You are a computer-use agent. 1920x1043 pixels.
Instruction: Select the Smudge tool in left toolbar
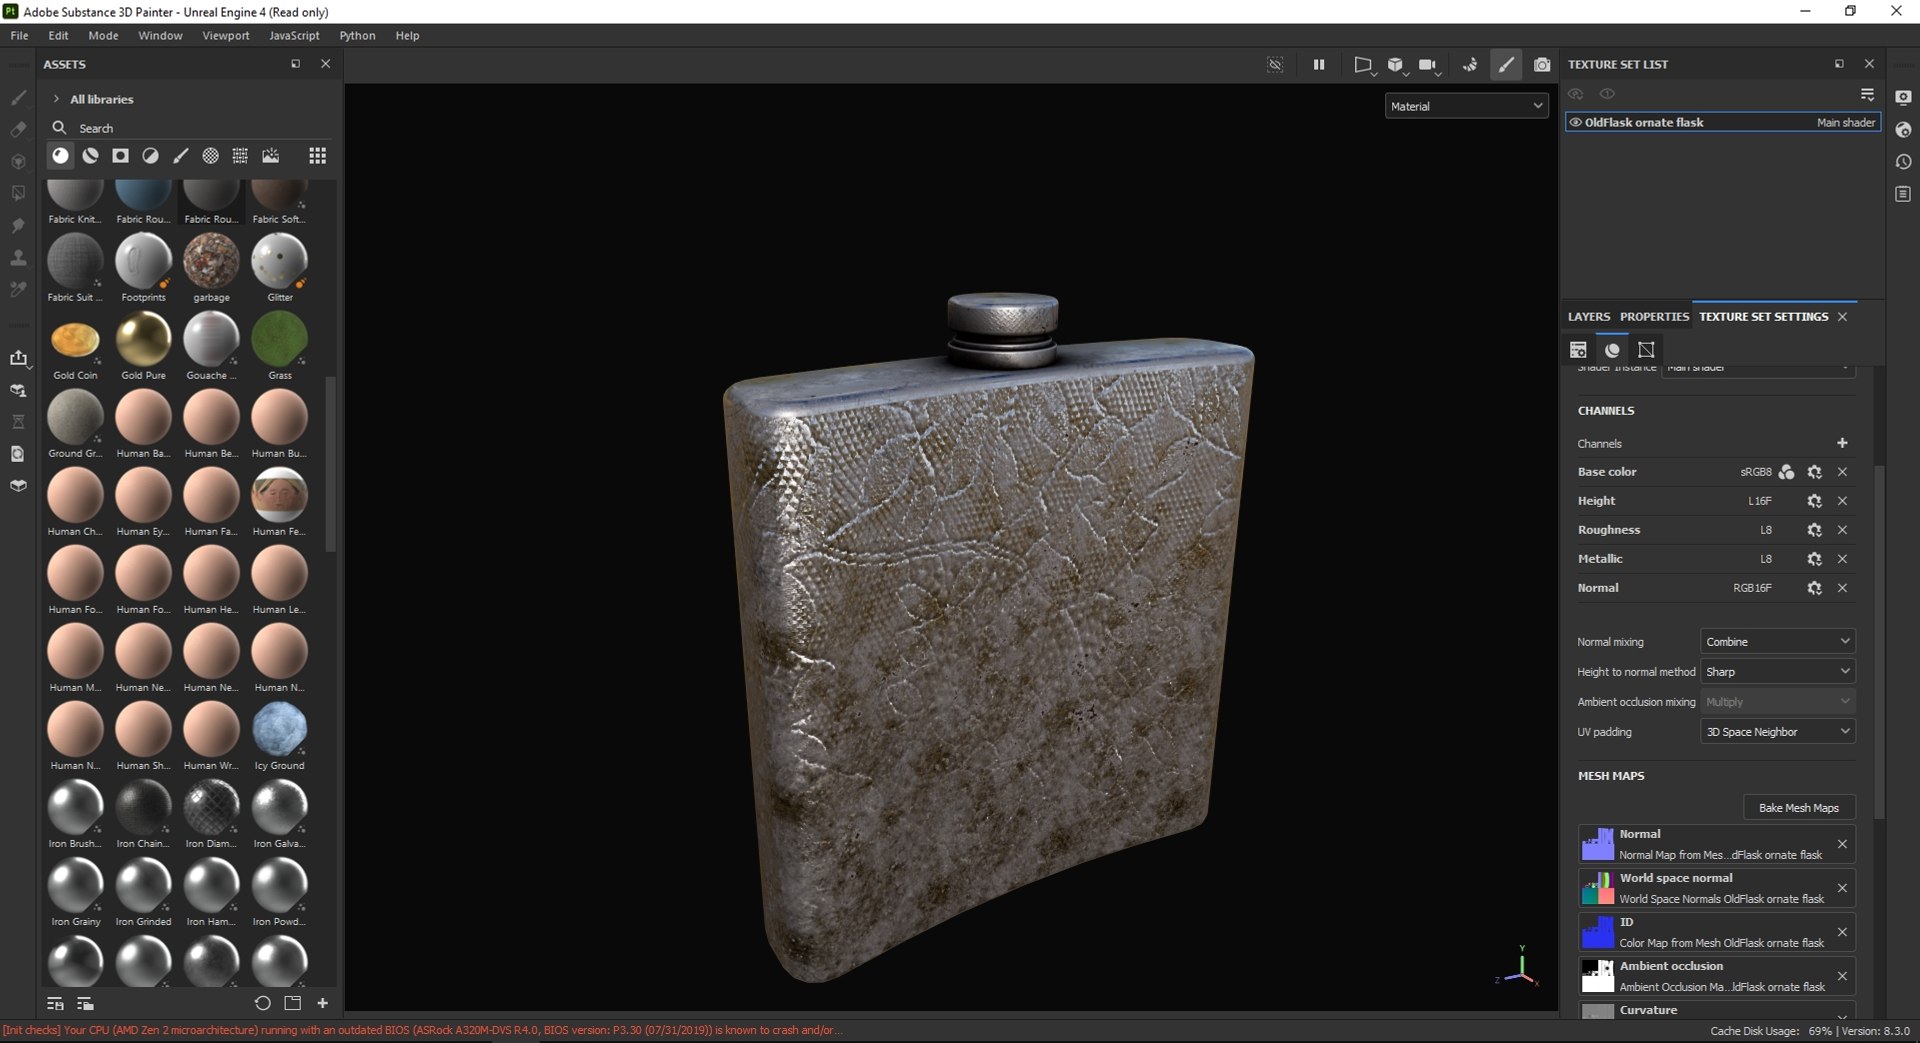click(x=18, y=225)
